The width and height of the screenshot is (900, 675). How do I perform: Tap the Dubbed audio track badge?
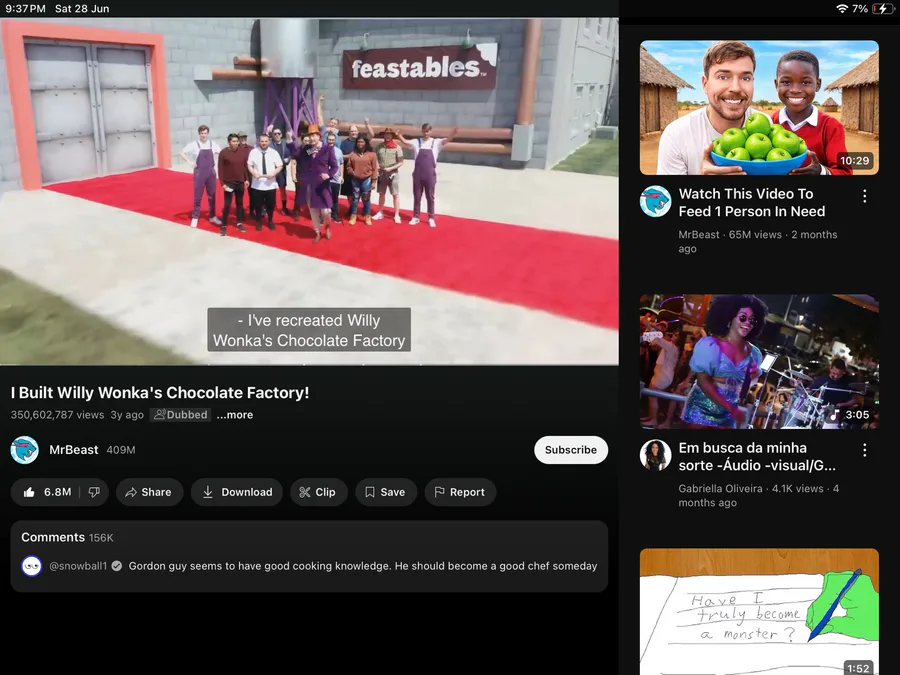click(x=180, y=414)
